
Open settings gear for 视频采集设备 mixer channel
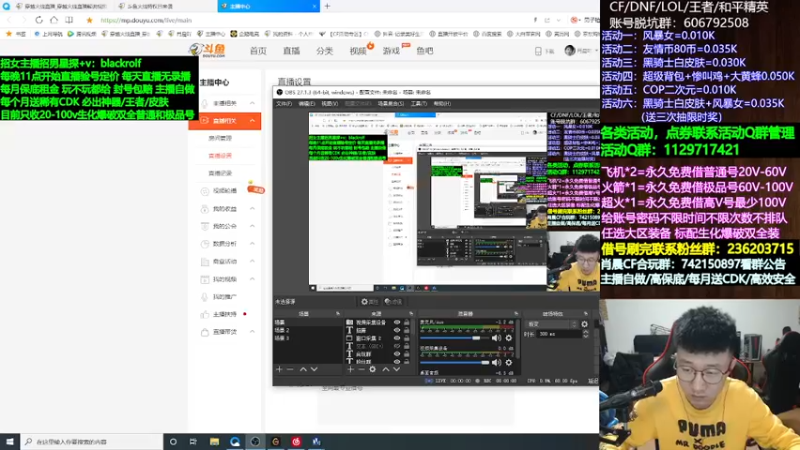(x=508, y=362)
